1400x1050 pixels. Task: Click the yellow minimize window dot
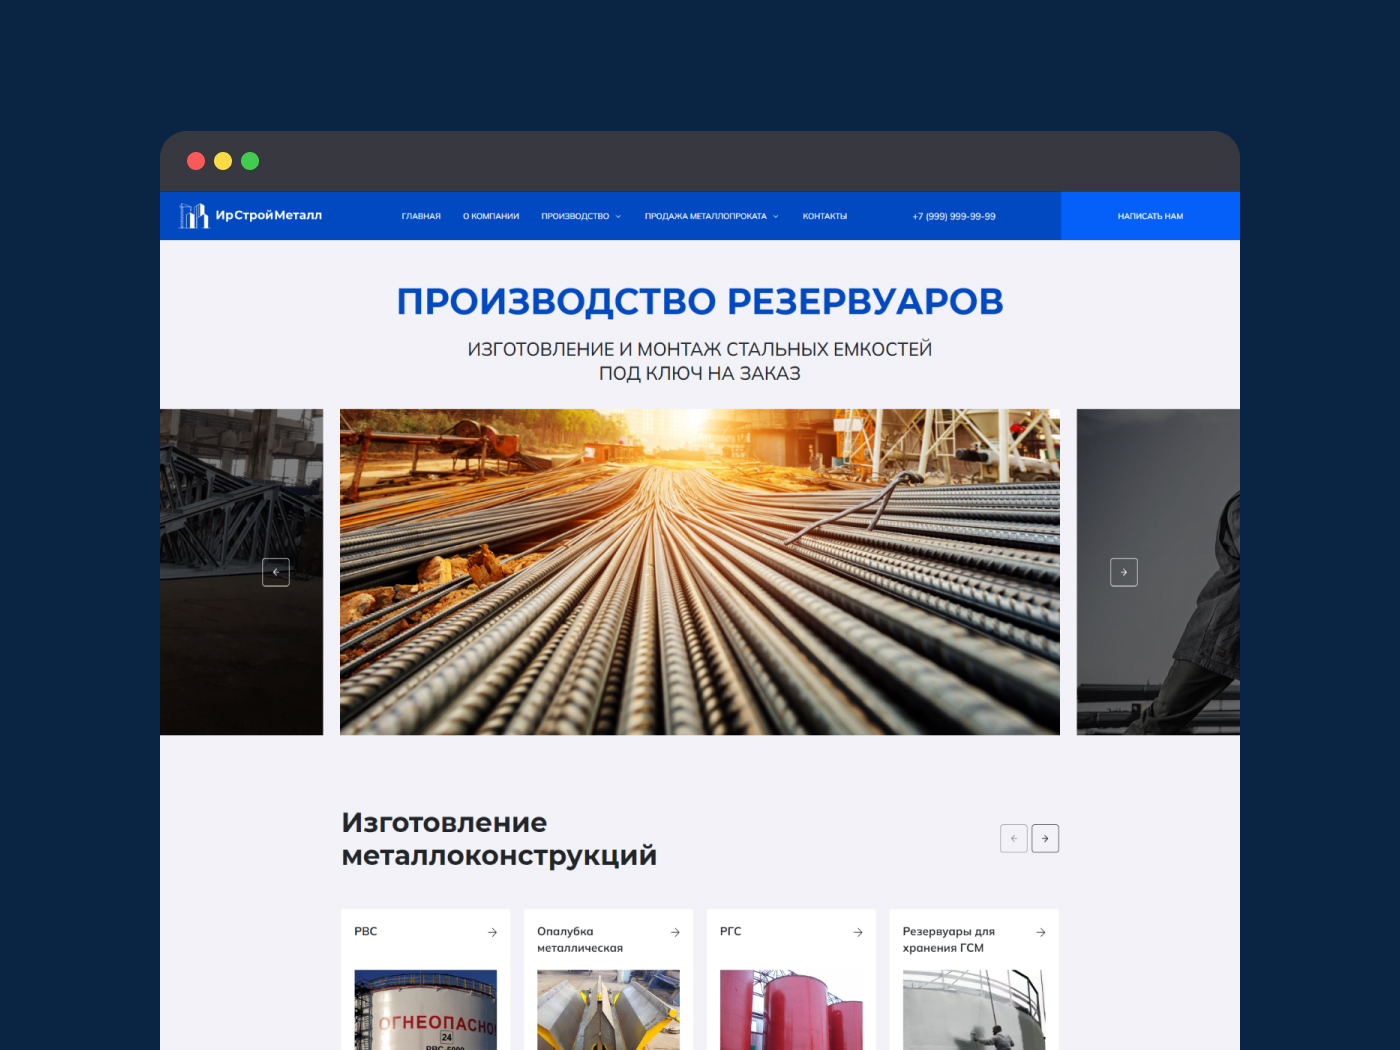tap(223, 161)
